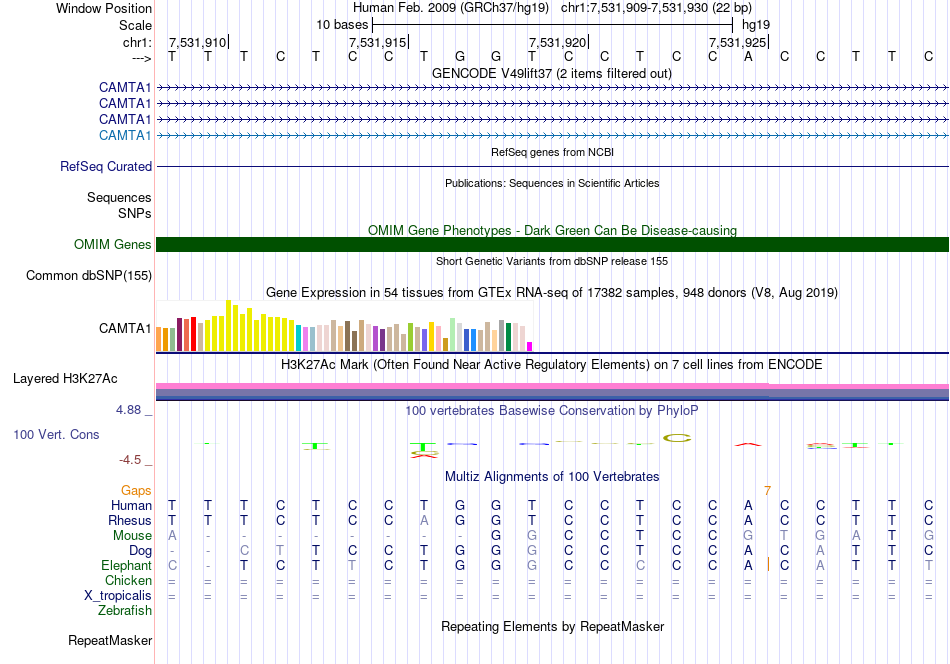
Task: Click the pink Layered H3K27Ac signal band
Action: point(552,387)
